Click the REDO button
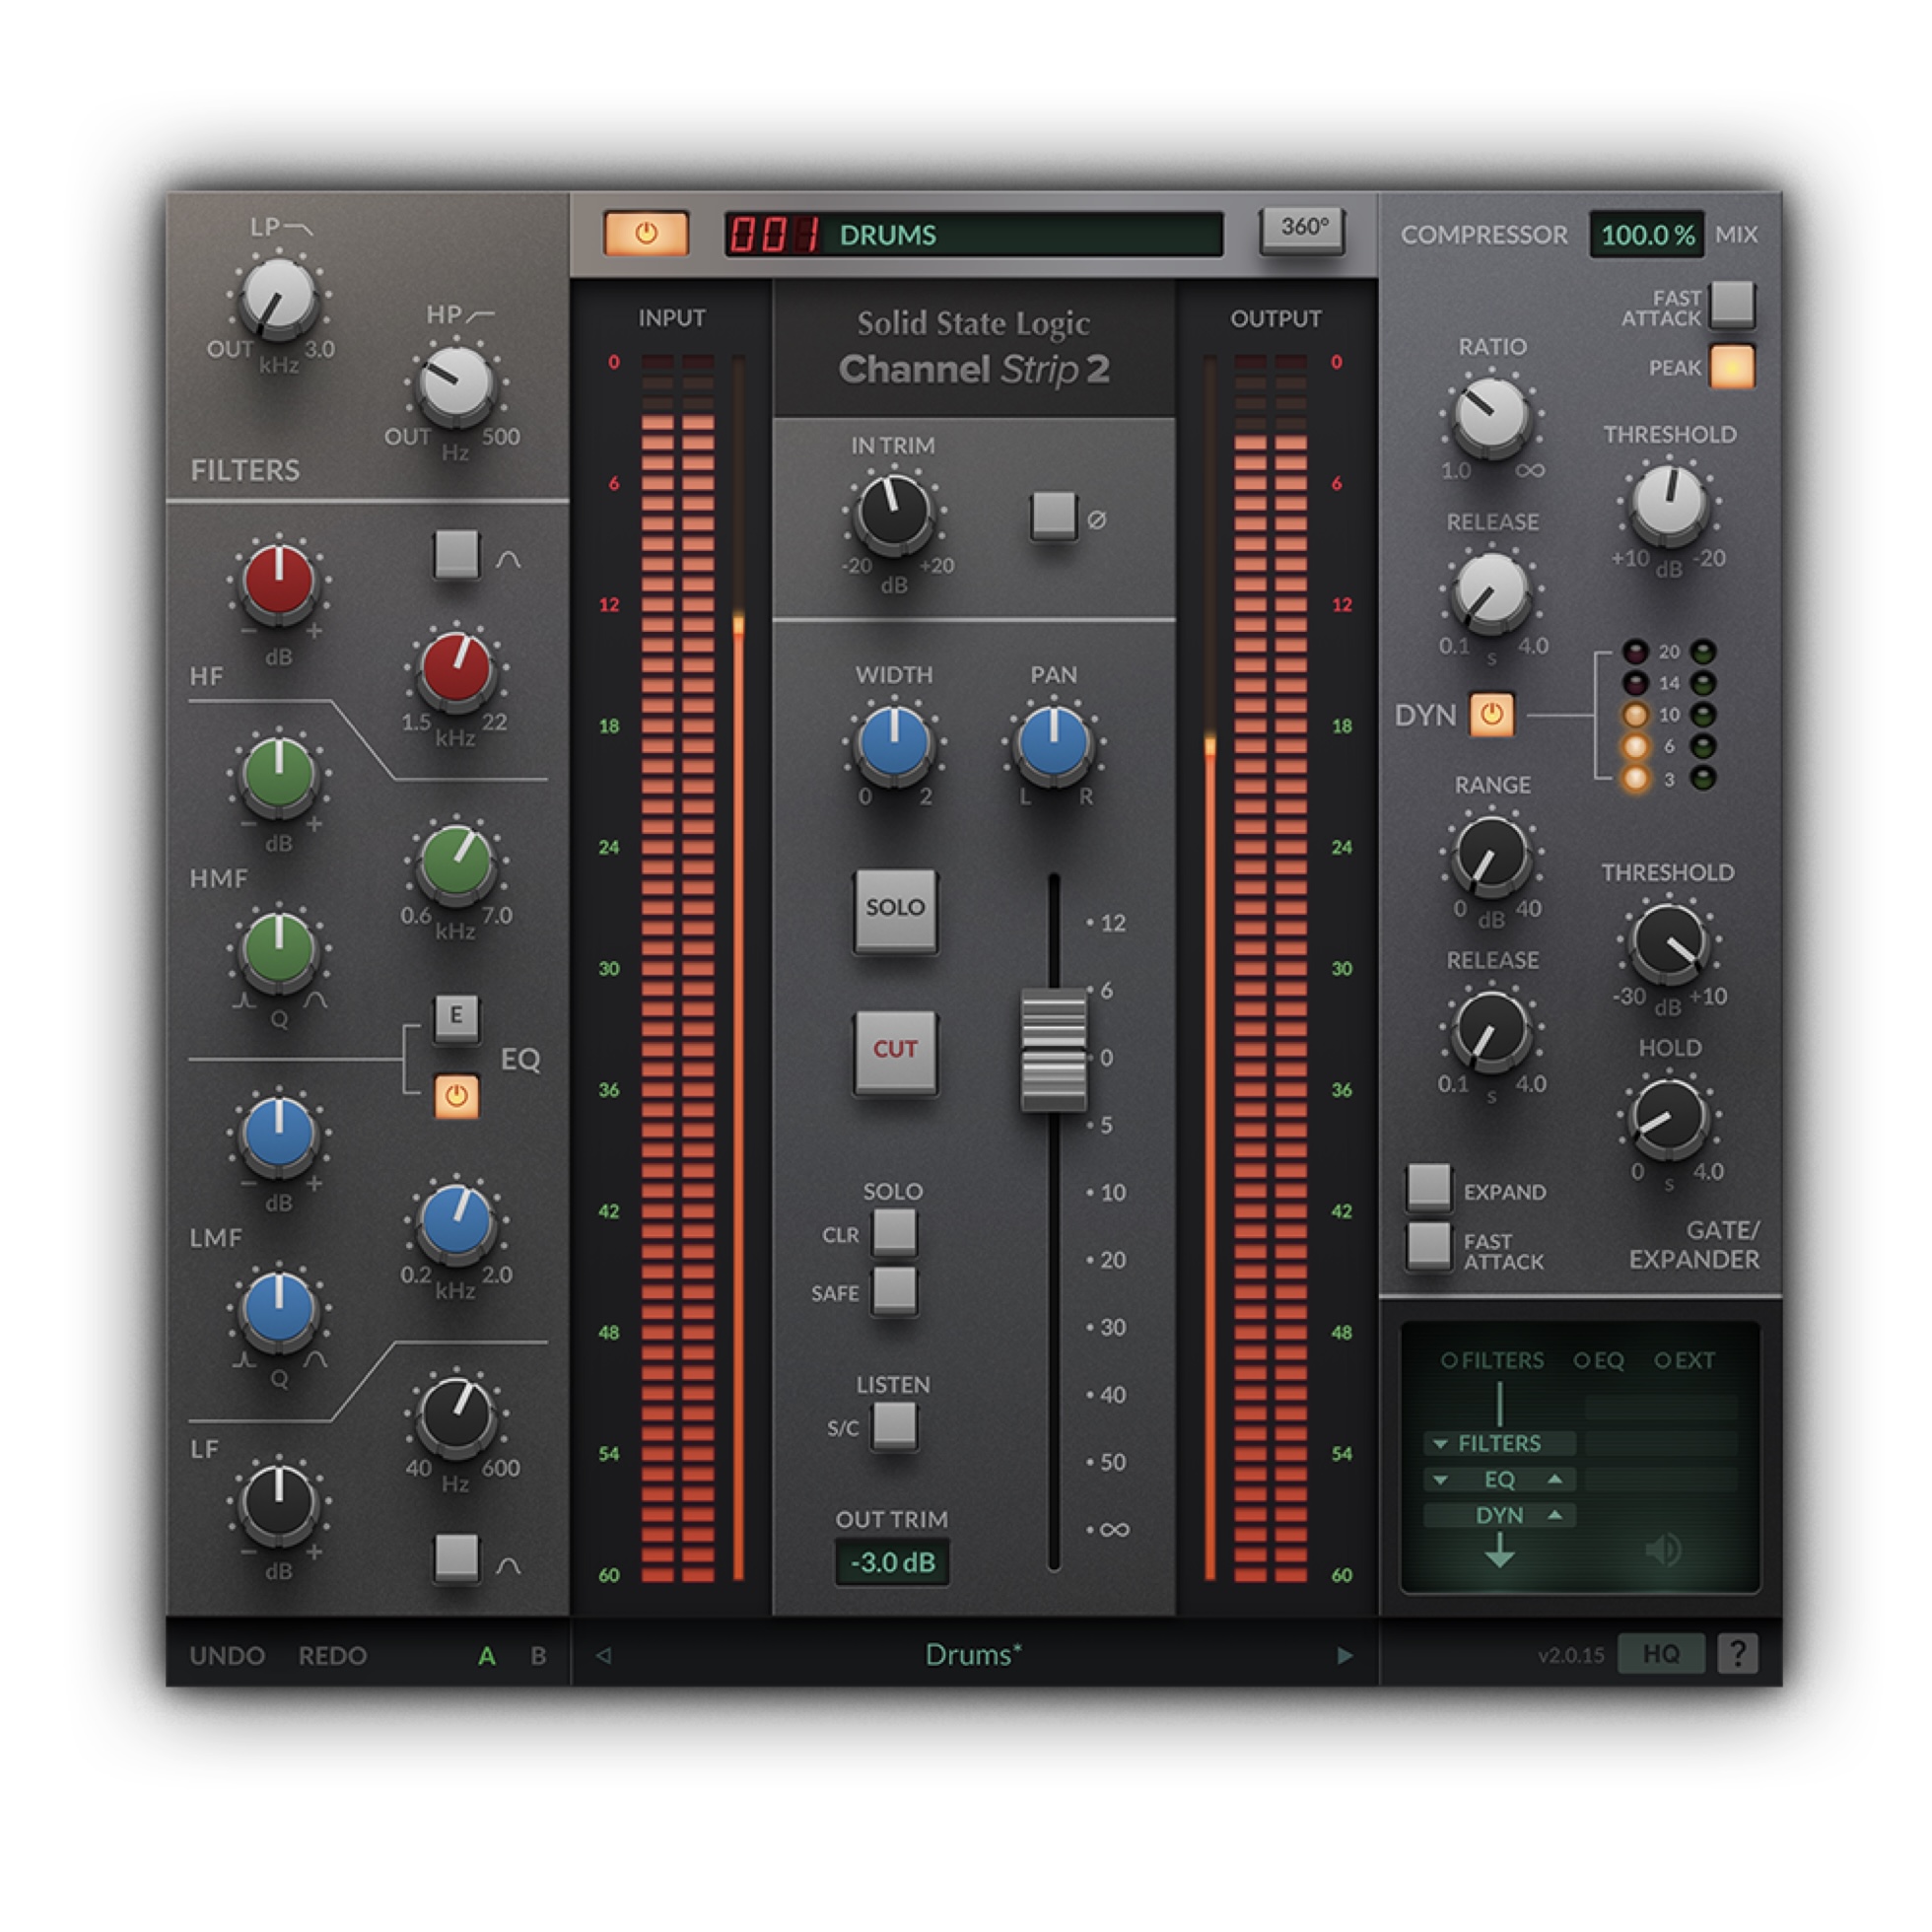Screen dimensions: 1932x1932 coord(332,1656)
